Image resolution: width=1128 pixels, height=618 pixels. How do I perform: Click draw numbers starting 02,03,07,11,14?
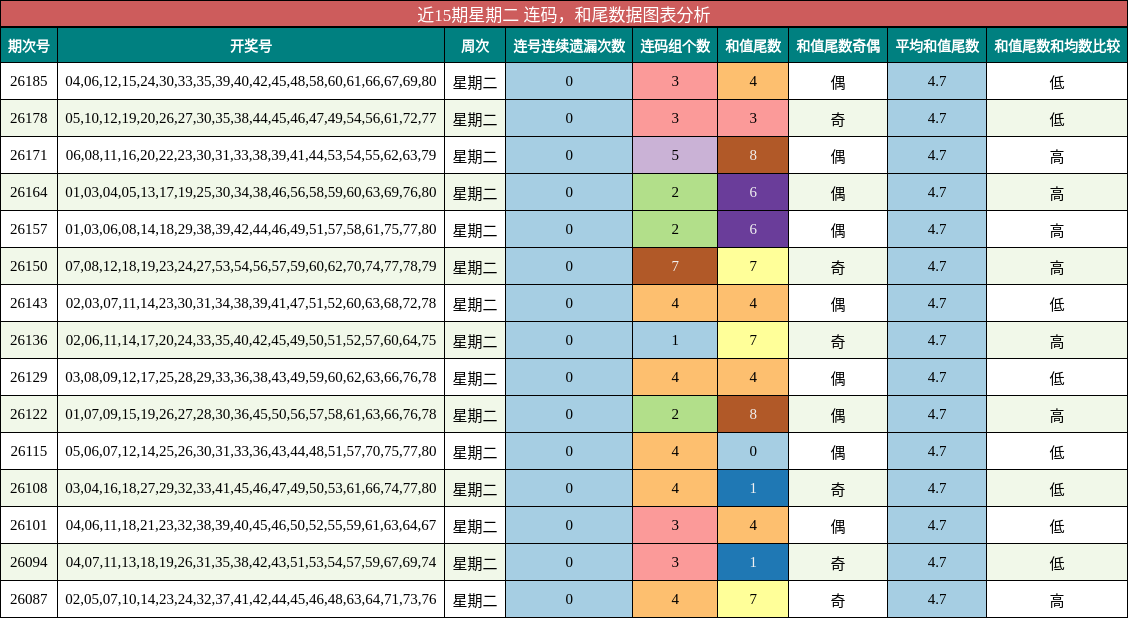(x=251, y=304)
